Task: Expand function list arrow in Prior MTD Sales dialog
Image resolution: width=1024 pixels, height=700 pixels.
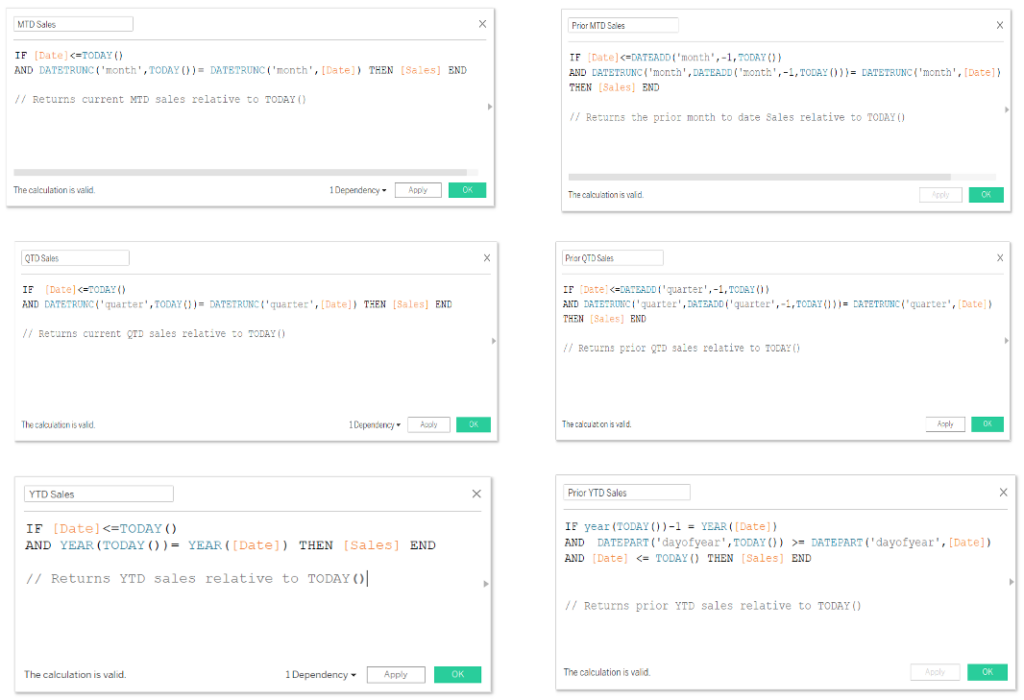Action: (1006, 110)
